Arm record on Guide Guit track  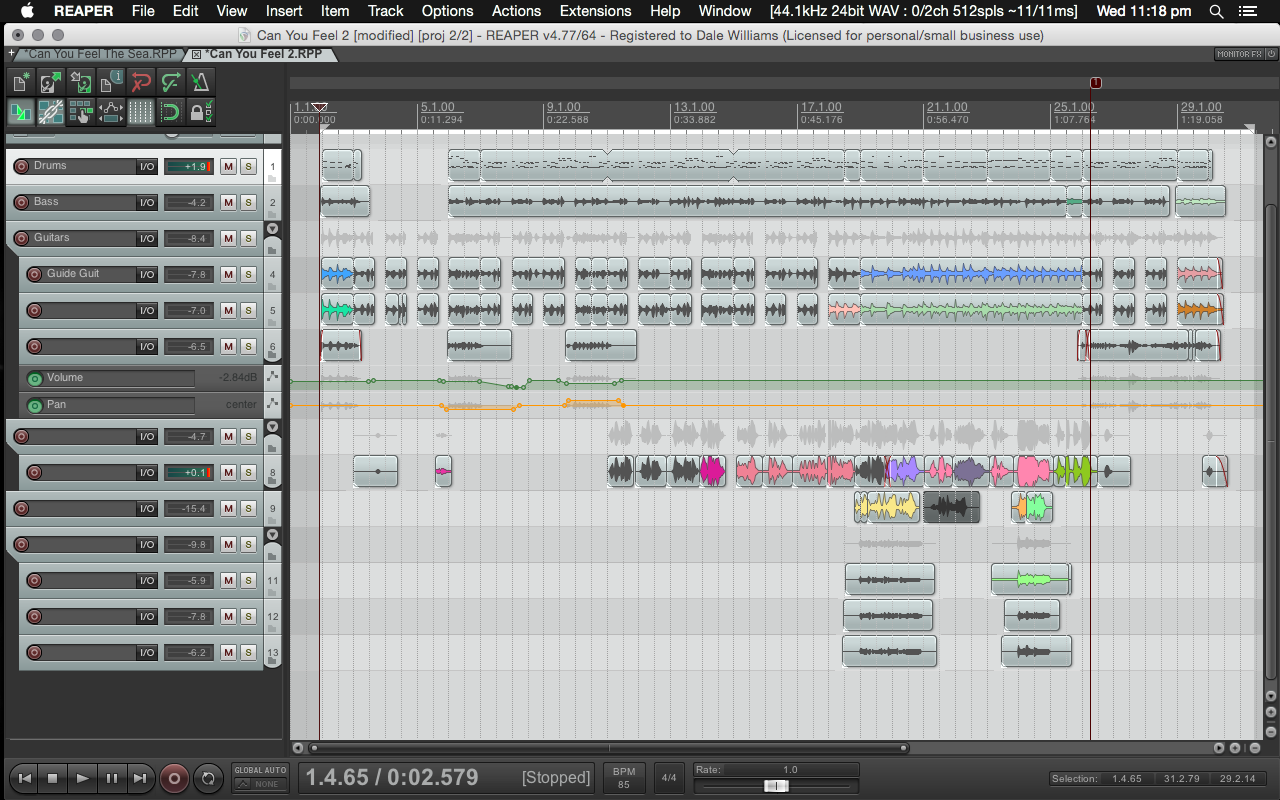pyautogui.click(x=34, y=274)
